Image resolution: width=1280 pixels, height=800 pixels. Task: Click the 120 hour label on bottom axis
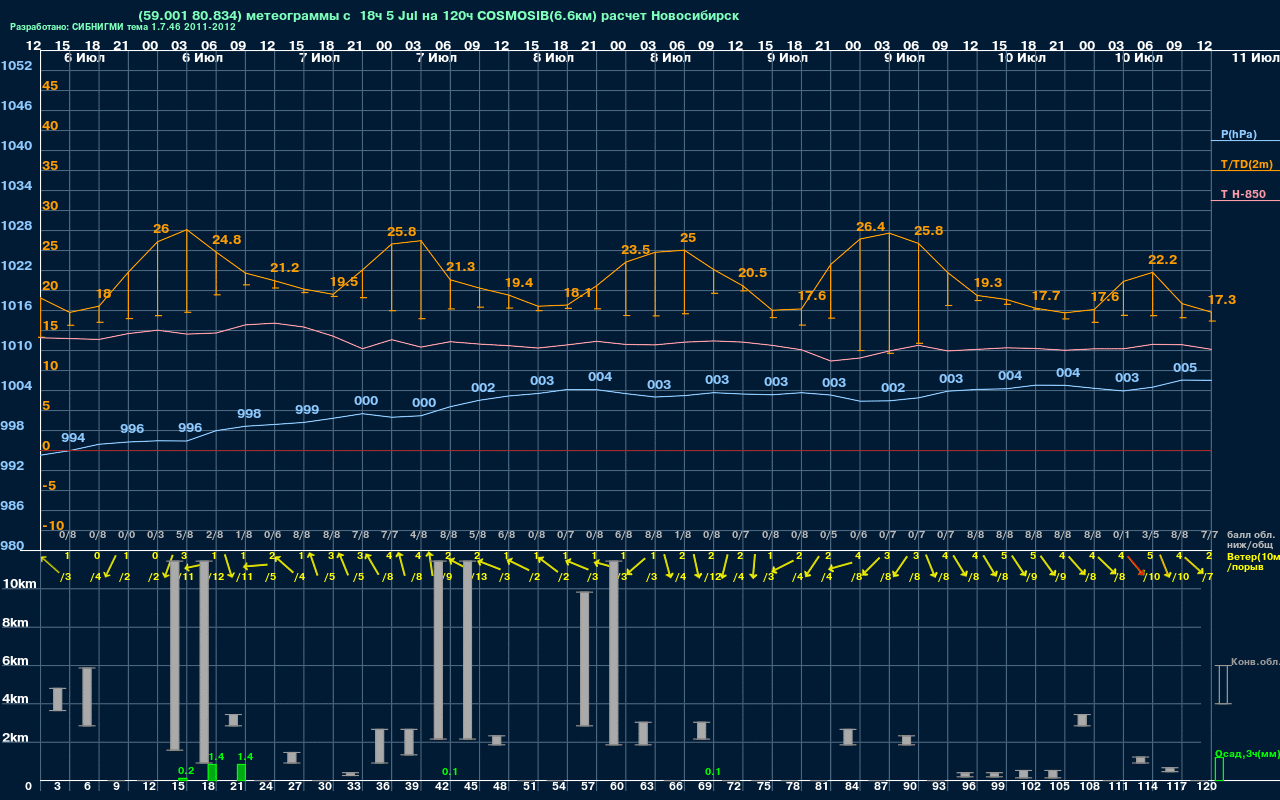[1207, 787]
